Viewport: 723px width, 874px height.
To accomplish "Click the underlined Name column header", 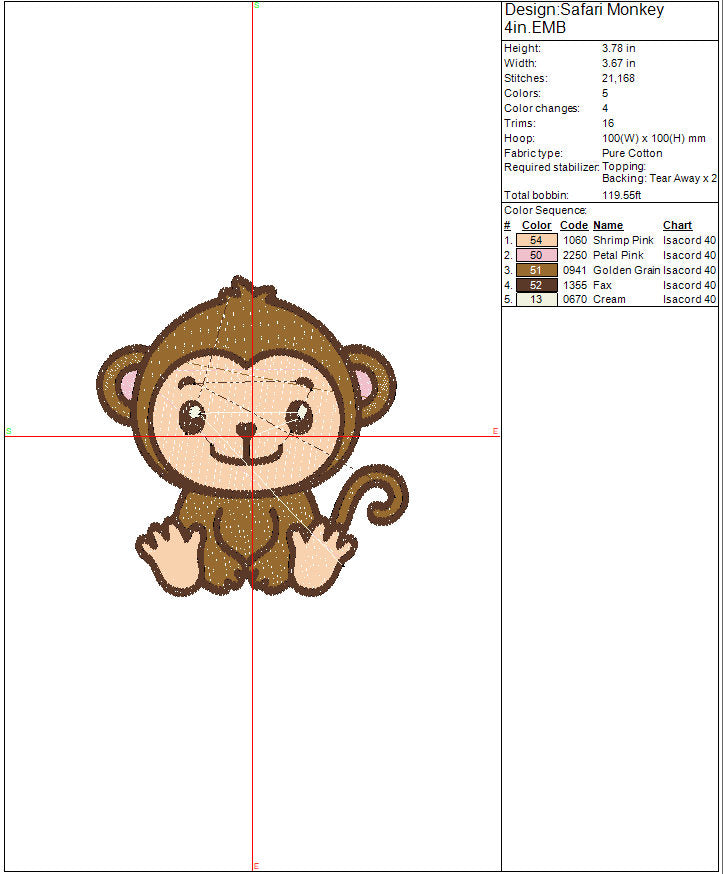I will (x=608, y=226).
